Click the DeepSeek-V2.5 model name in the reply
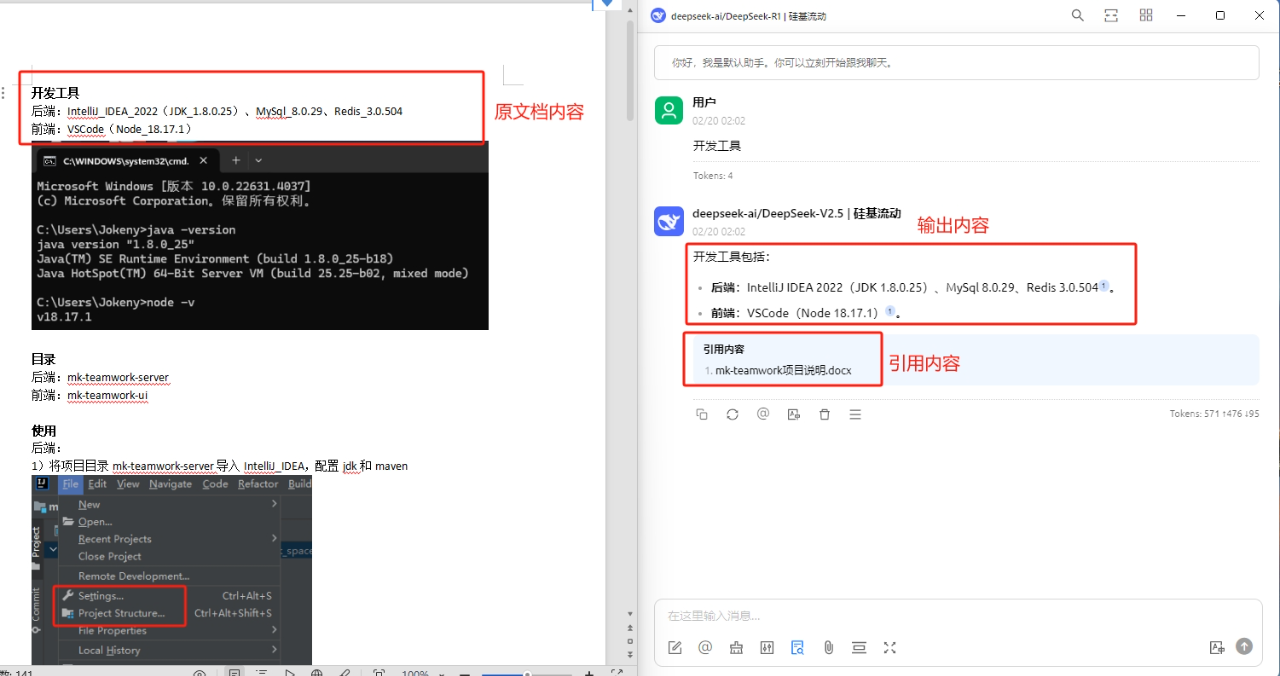 click(x=796, y=213)
